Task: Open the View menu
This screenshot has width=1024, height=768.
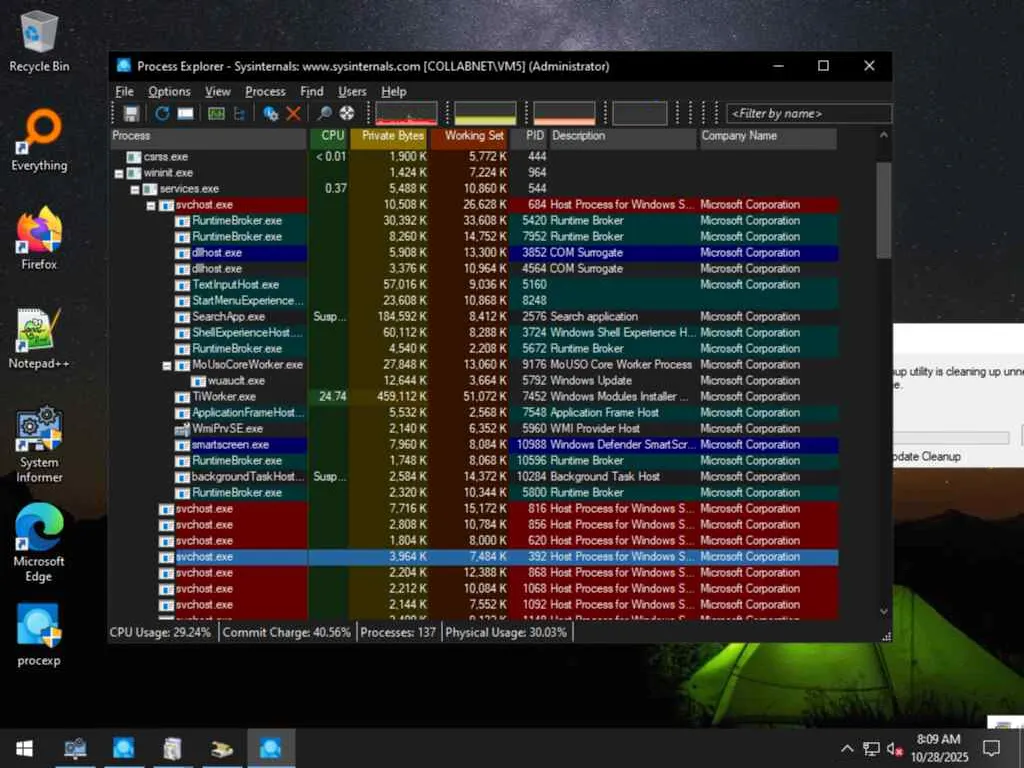Action: 217,91
